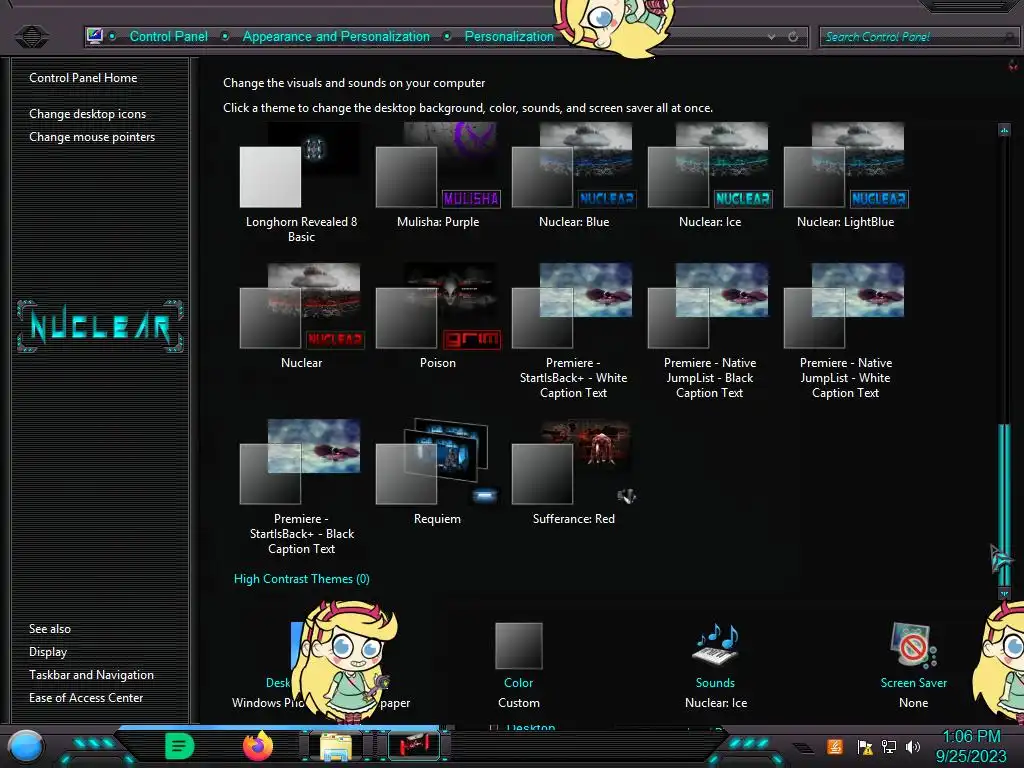Select the Nuclear: LightBlue theme
1024x768 pixels.
846,175
